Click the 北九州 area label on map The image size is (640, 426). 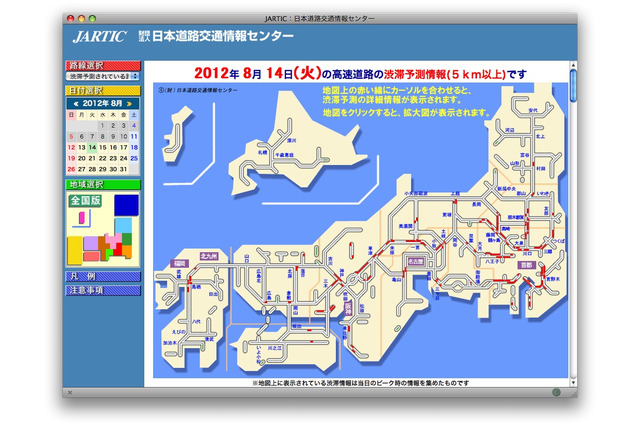pyautogui.click(x=209, y=256)
